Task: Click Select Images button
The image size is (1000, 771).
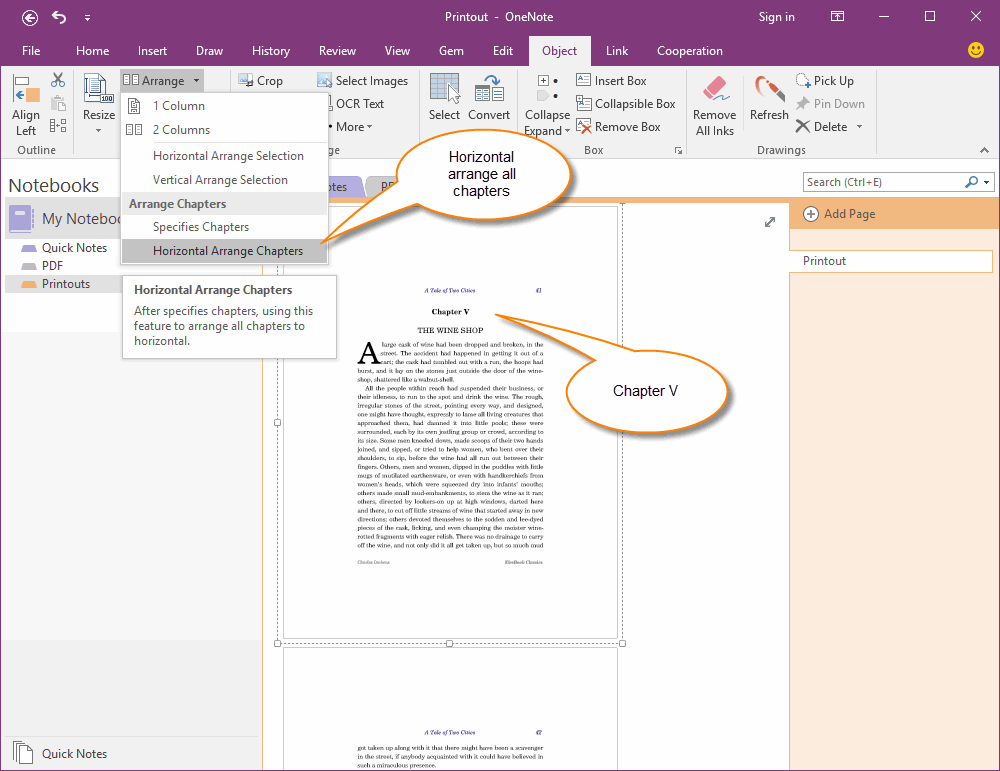Action: (362, 80)
